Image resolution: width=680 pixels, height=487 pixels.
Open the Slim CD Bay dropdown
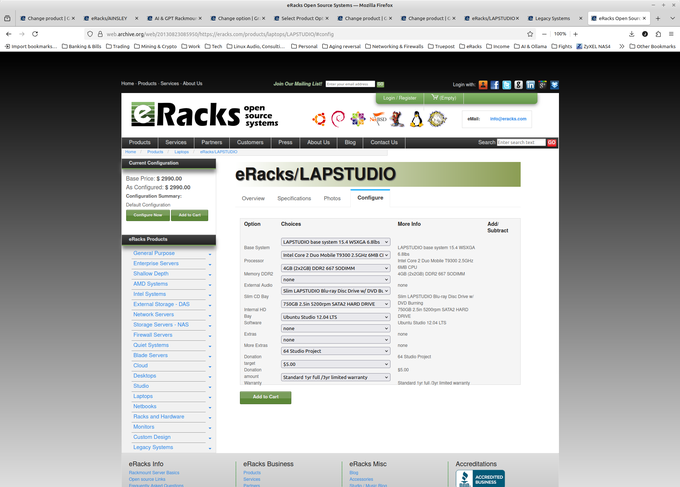tap(335, 291)
